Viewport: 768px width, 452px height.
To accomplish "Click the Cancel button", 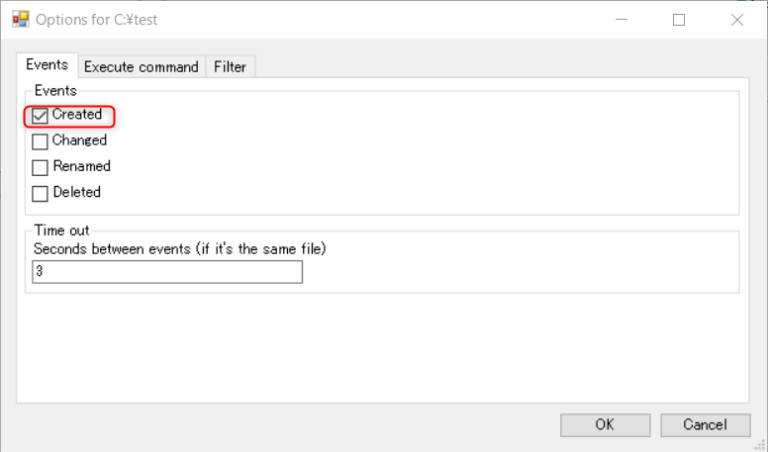I will 705,424.
